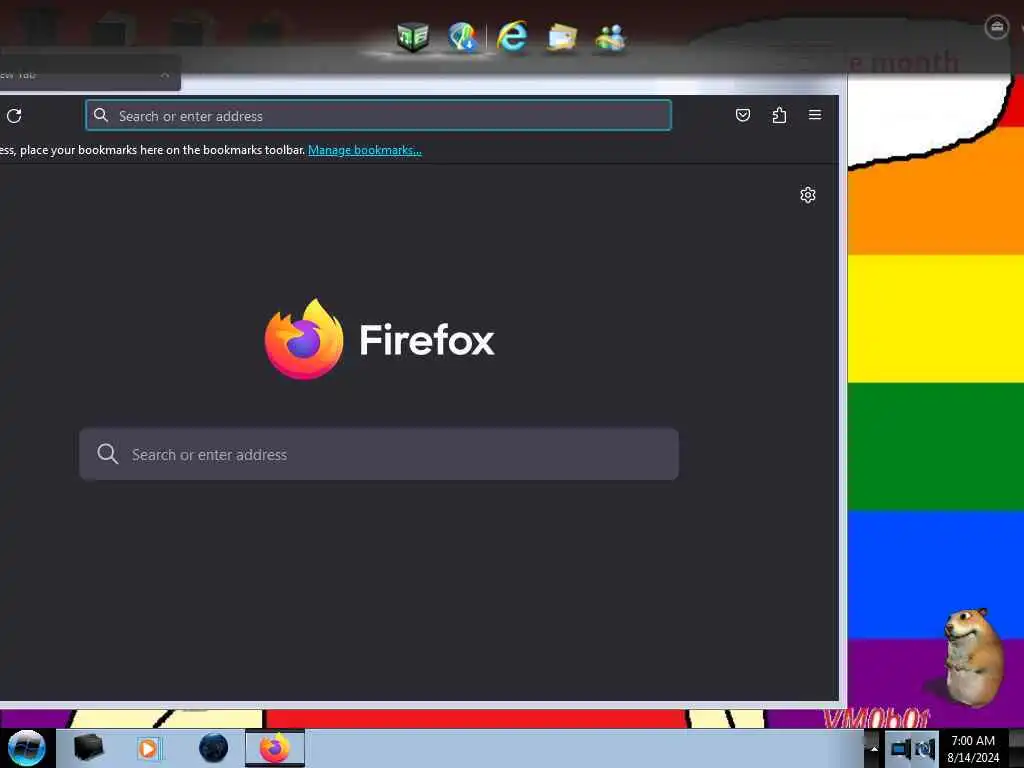The width and height of the screenshot is (1024, 768).
Task: Show hidden system tray icons arrow
Action: 874,748
